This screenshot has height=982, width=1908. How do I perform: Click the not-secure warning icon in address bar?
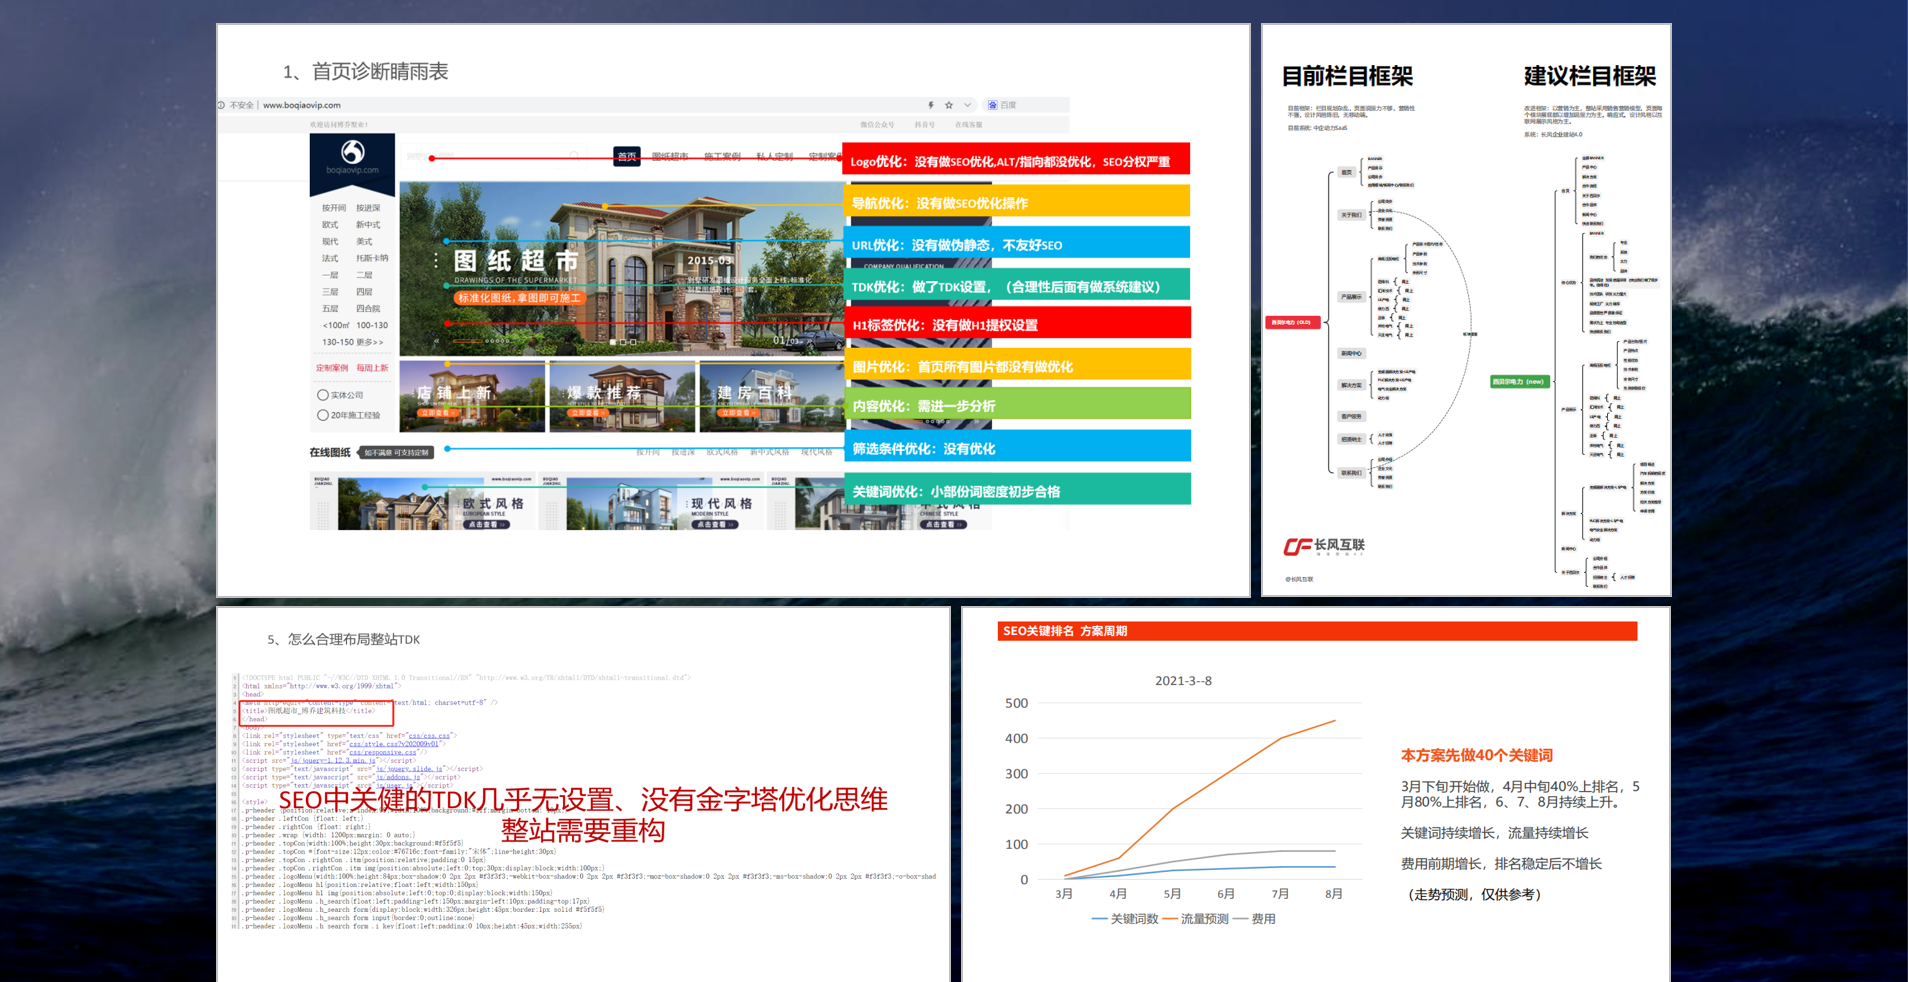(222, 105)
